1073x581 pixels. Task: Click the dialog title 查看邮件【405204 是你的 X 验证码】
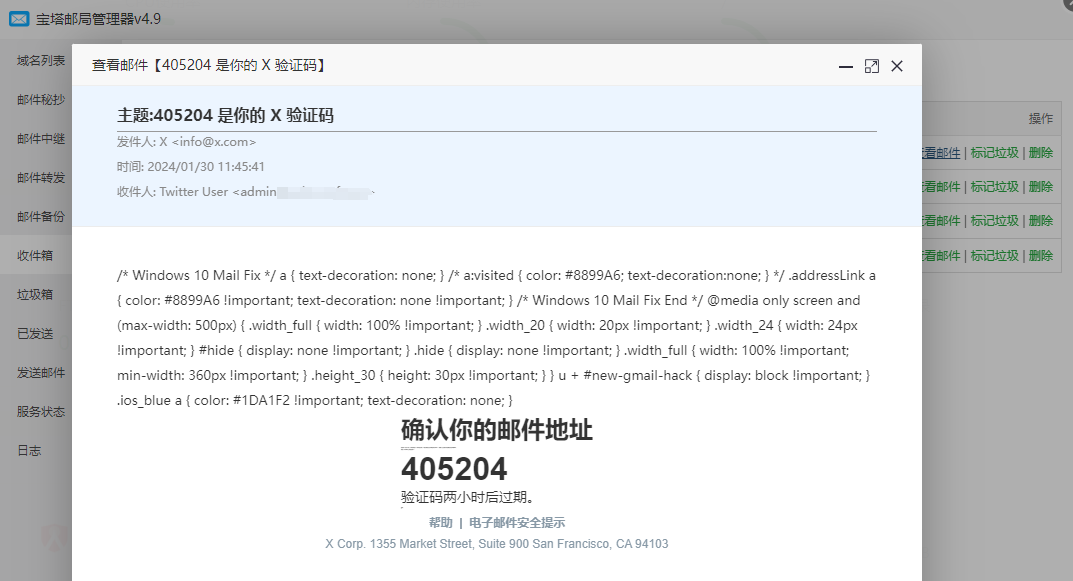click(211, 66)
